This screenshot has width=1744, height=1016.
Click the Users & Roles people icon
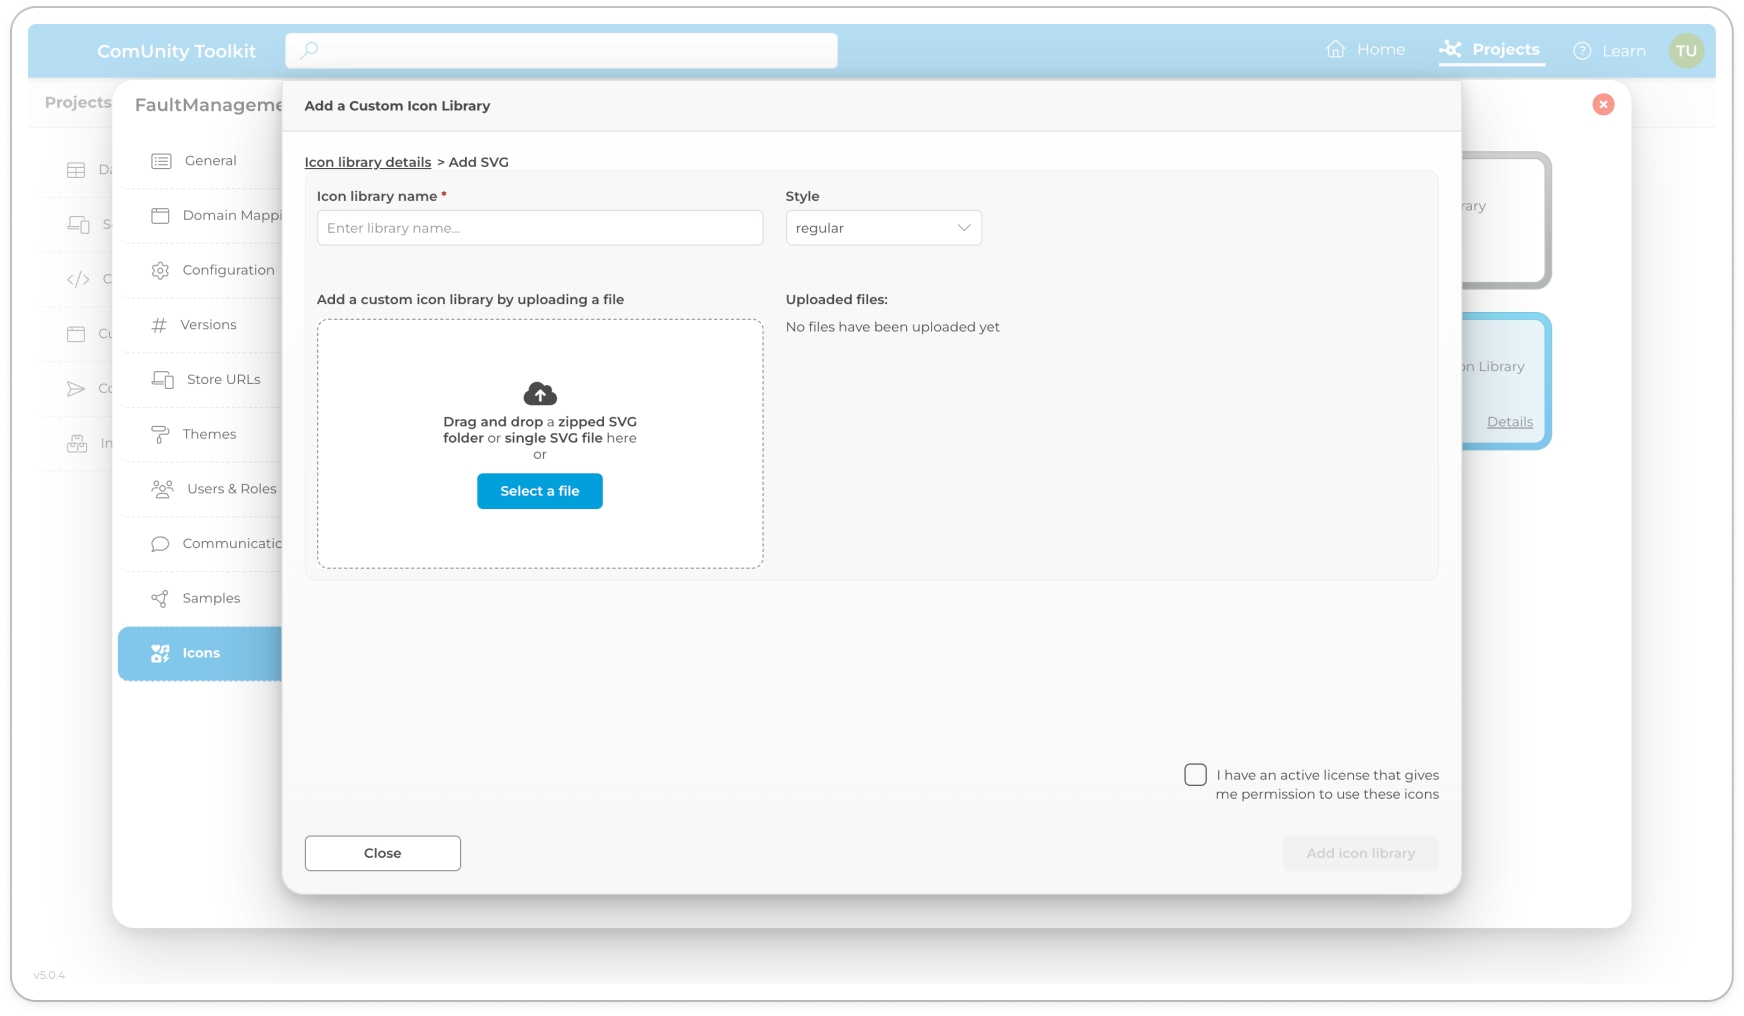pyautogui.click(x=162, y=489)
